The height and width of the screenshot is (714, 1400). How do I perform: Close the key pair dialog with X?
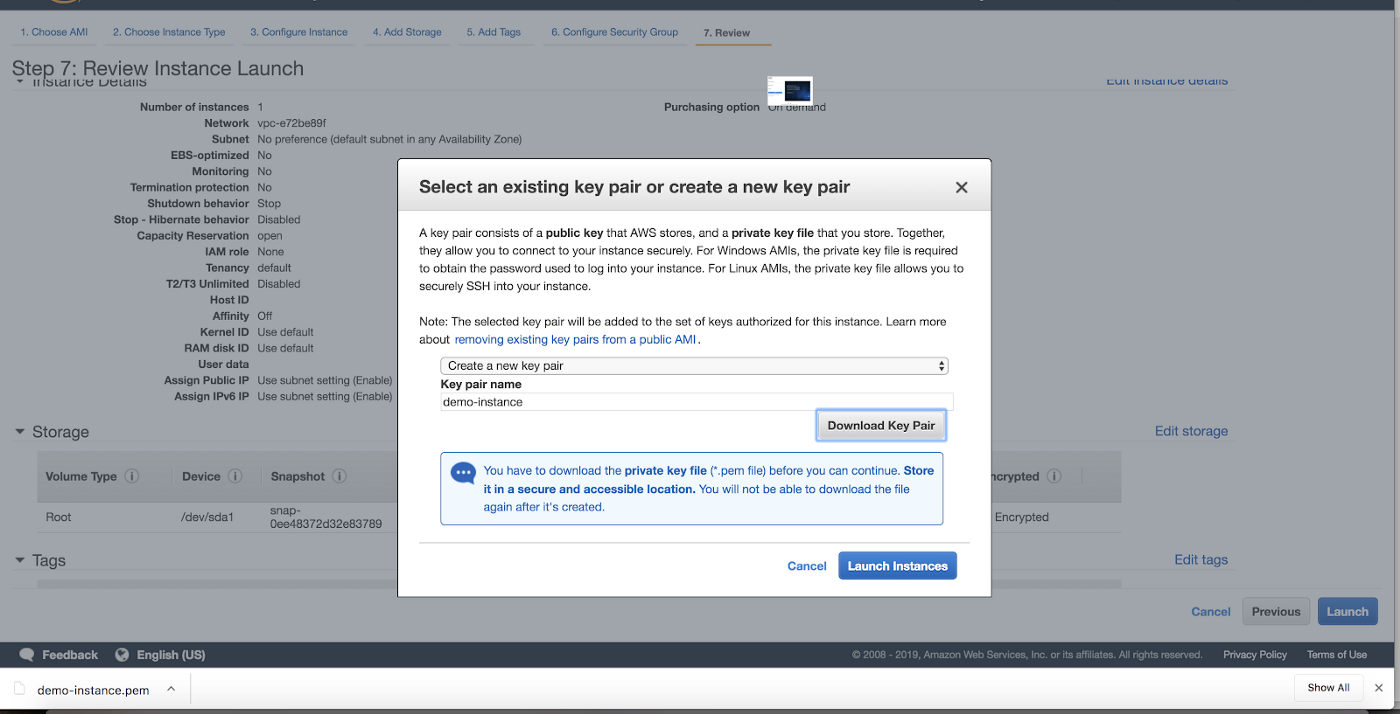961,187
